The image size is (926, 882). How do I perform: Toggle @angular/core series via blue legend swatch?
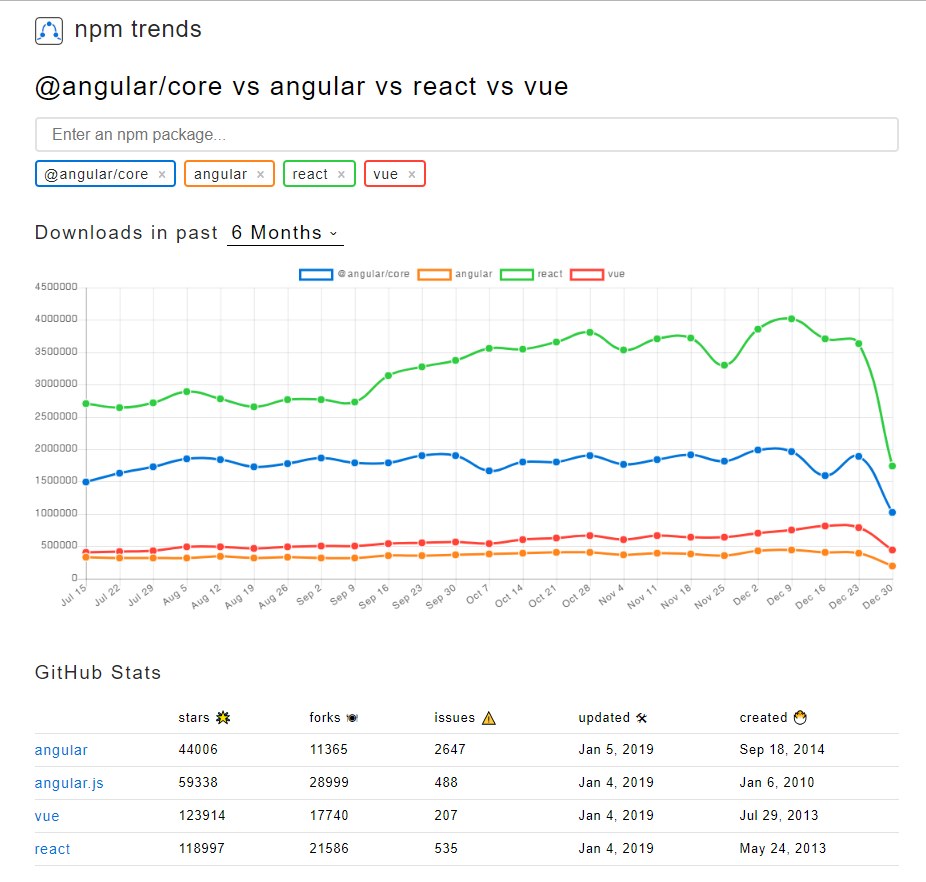316,274
